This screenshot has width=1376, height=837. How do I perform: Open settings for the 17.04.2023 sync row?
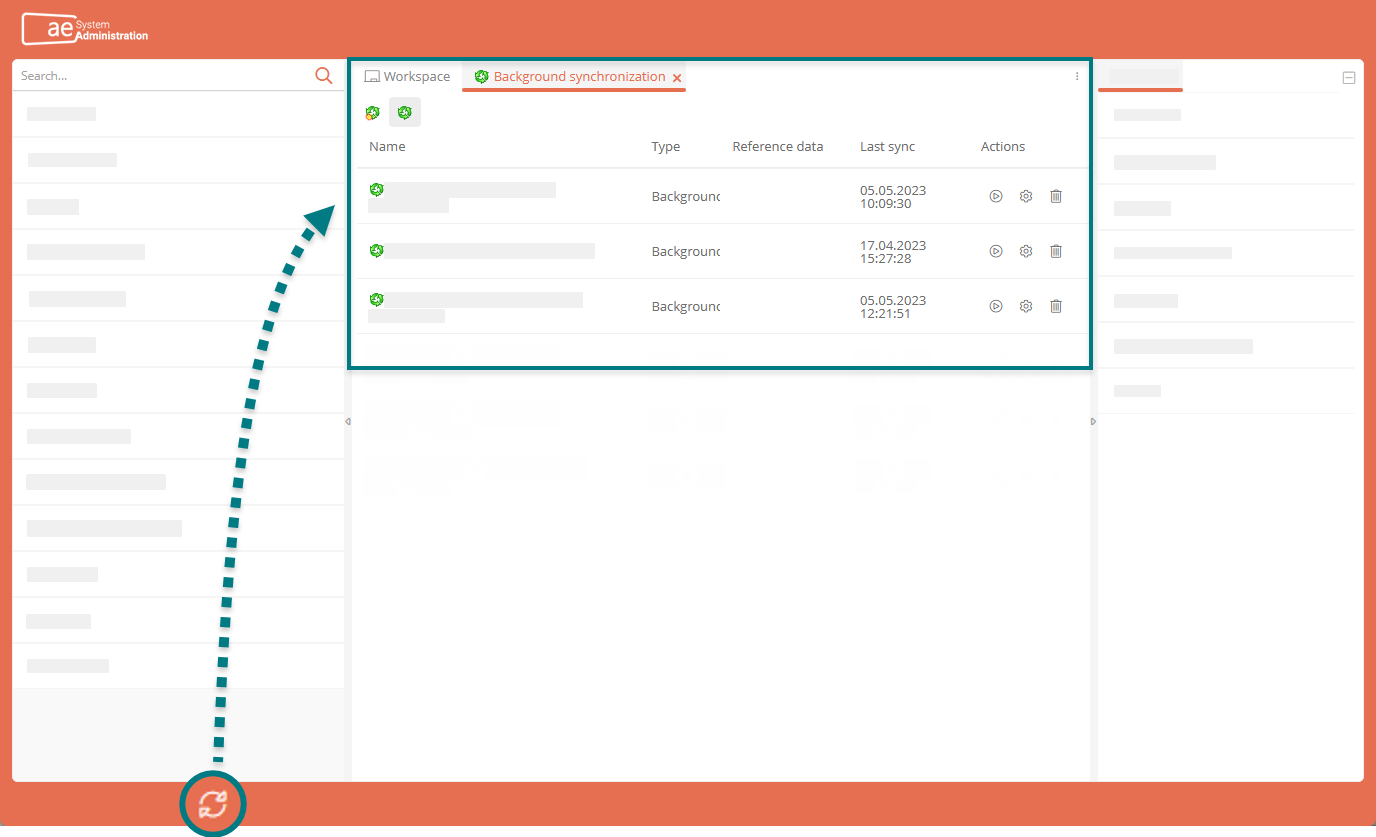[1025, 252]
